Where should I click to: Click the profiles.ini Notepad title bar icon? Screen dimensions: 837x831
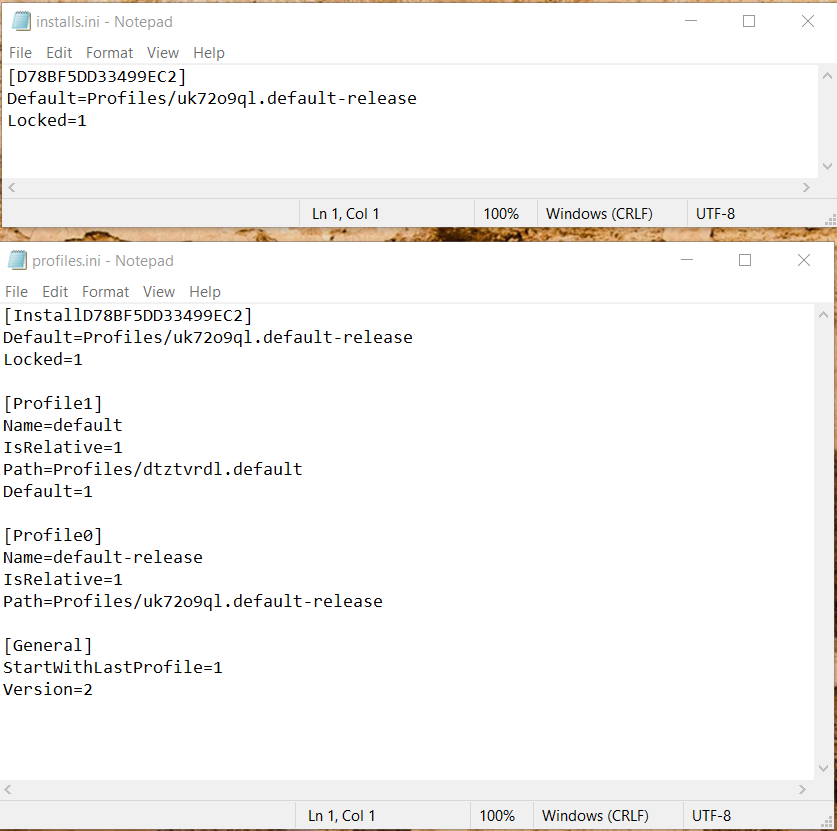17,261
